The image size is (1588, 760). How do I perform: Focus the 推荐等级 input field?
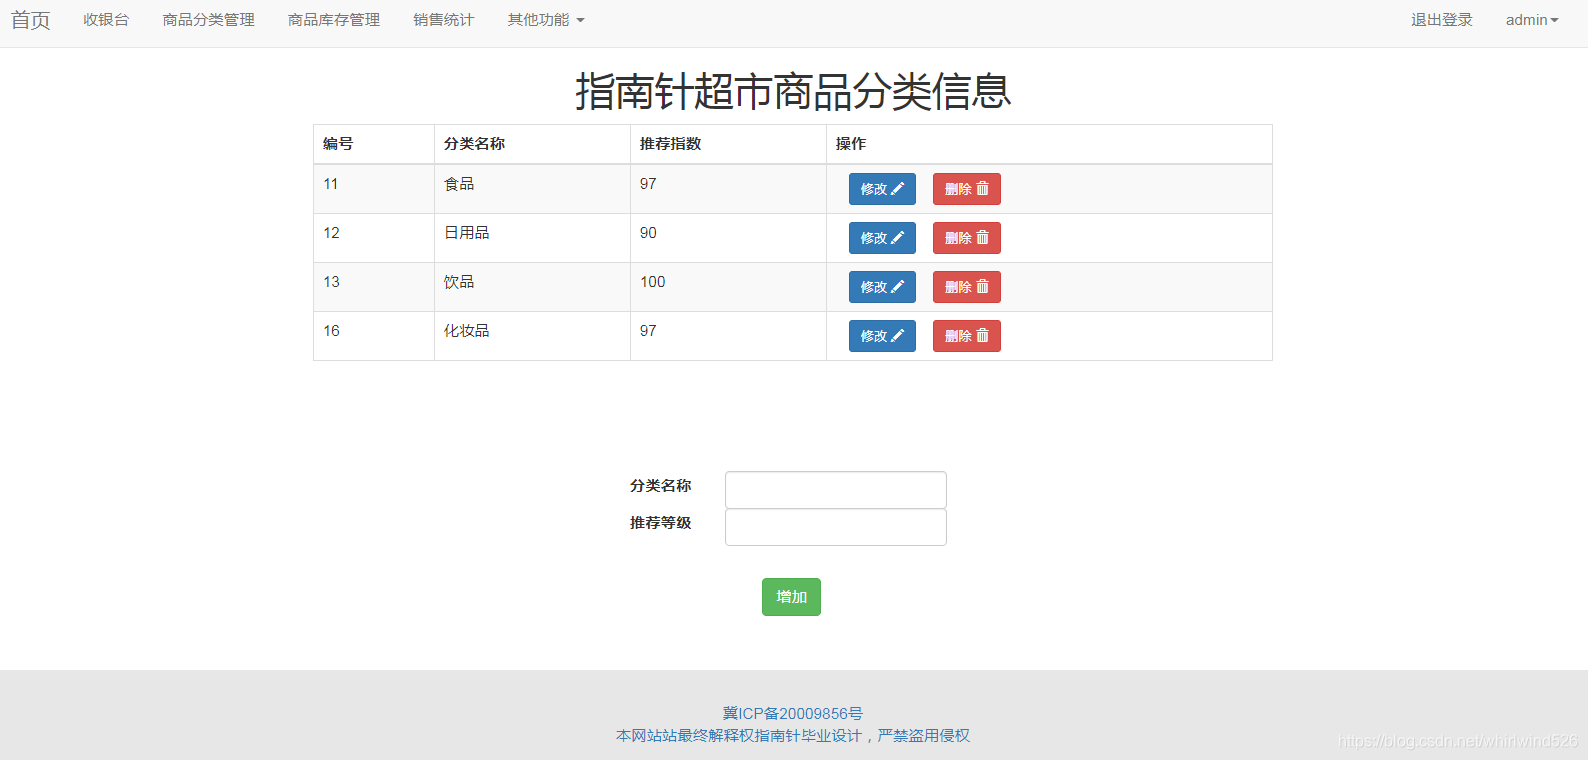tap(836, 527)
